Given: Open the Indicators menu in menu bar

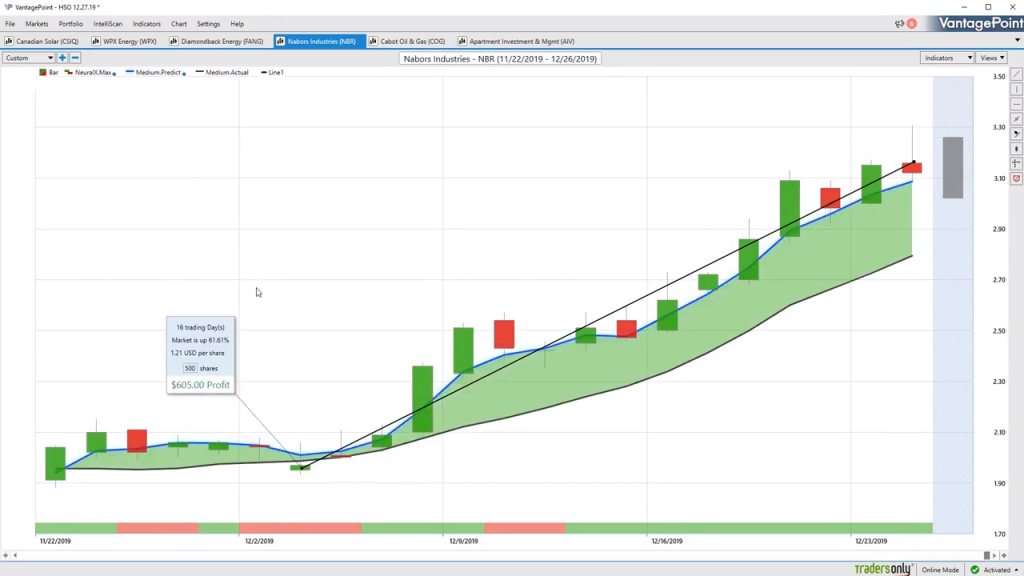Looking at the screenshot, I should [146, 24].
